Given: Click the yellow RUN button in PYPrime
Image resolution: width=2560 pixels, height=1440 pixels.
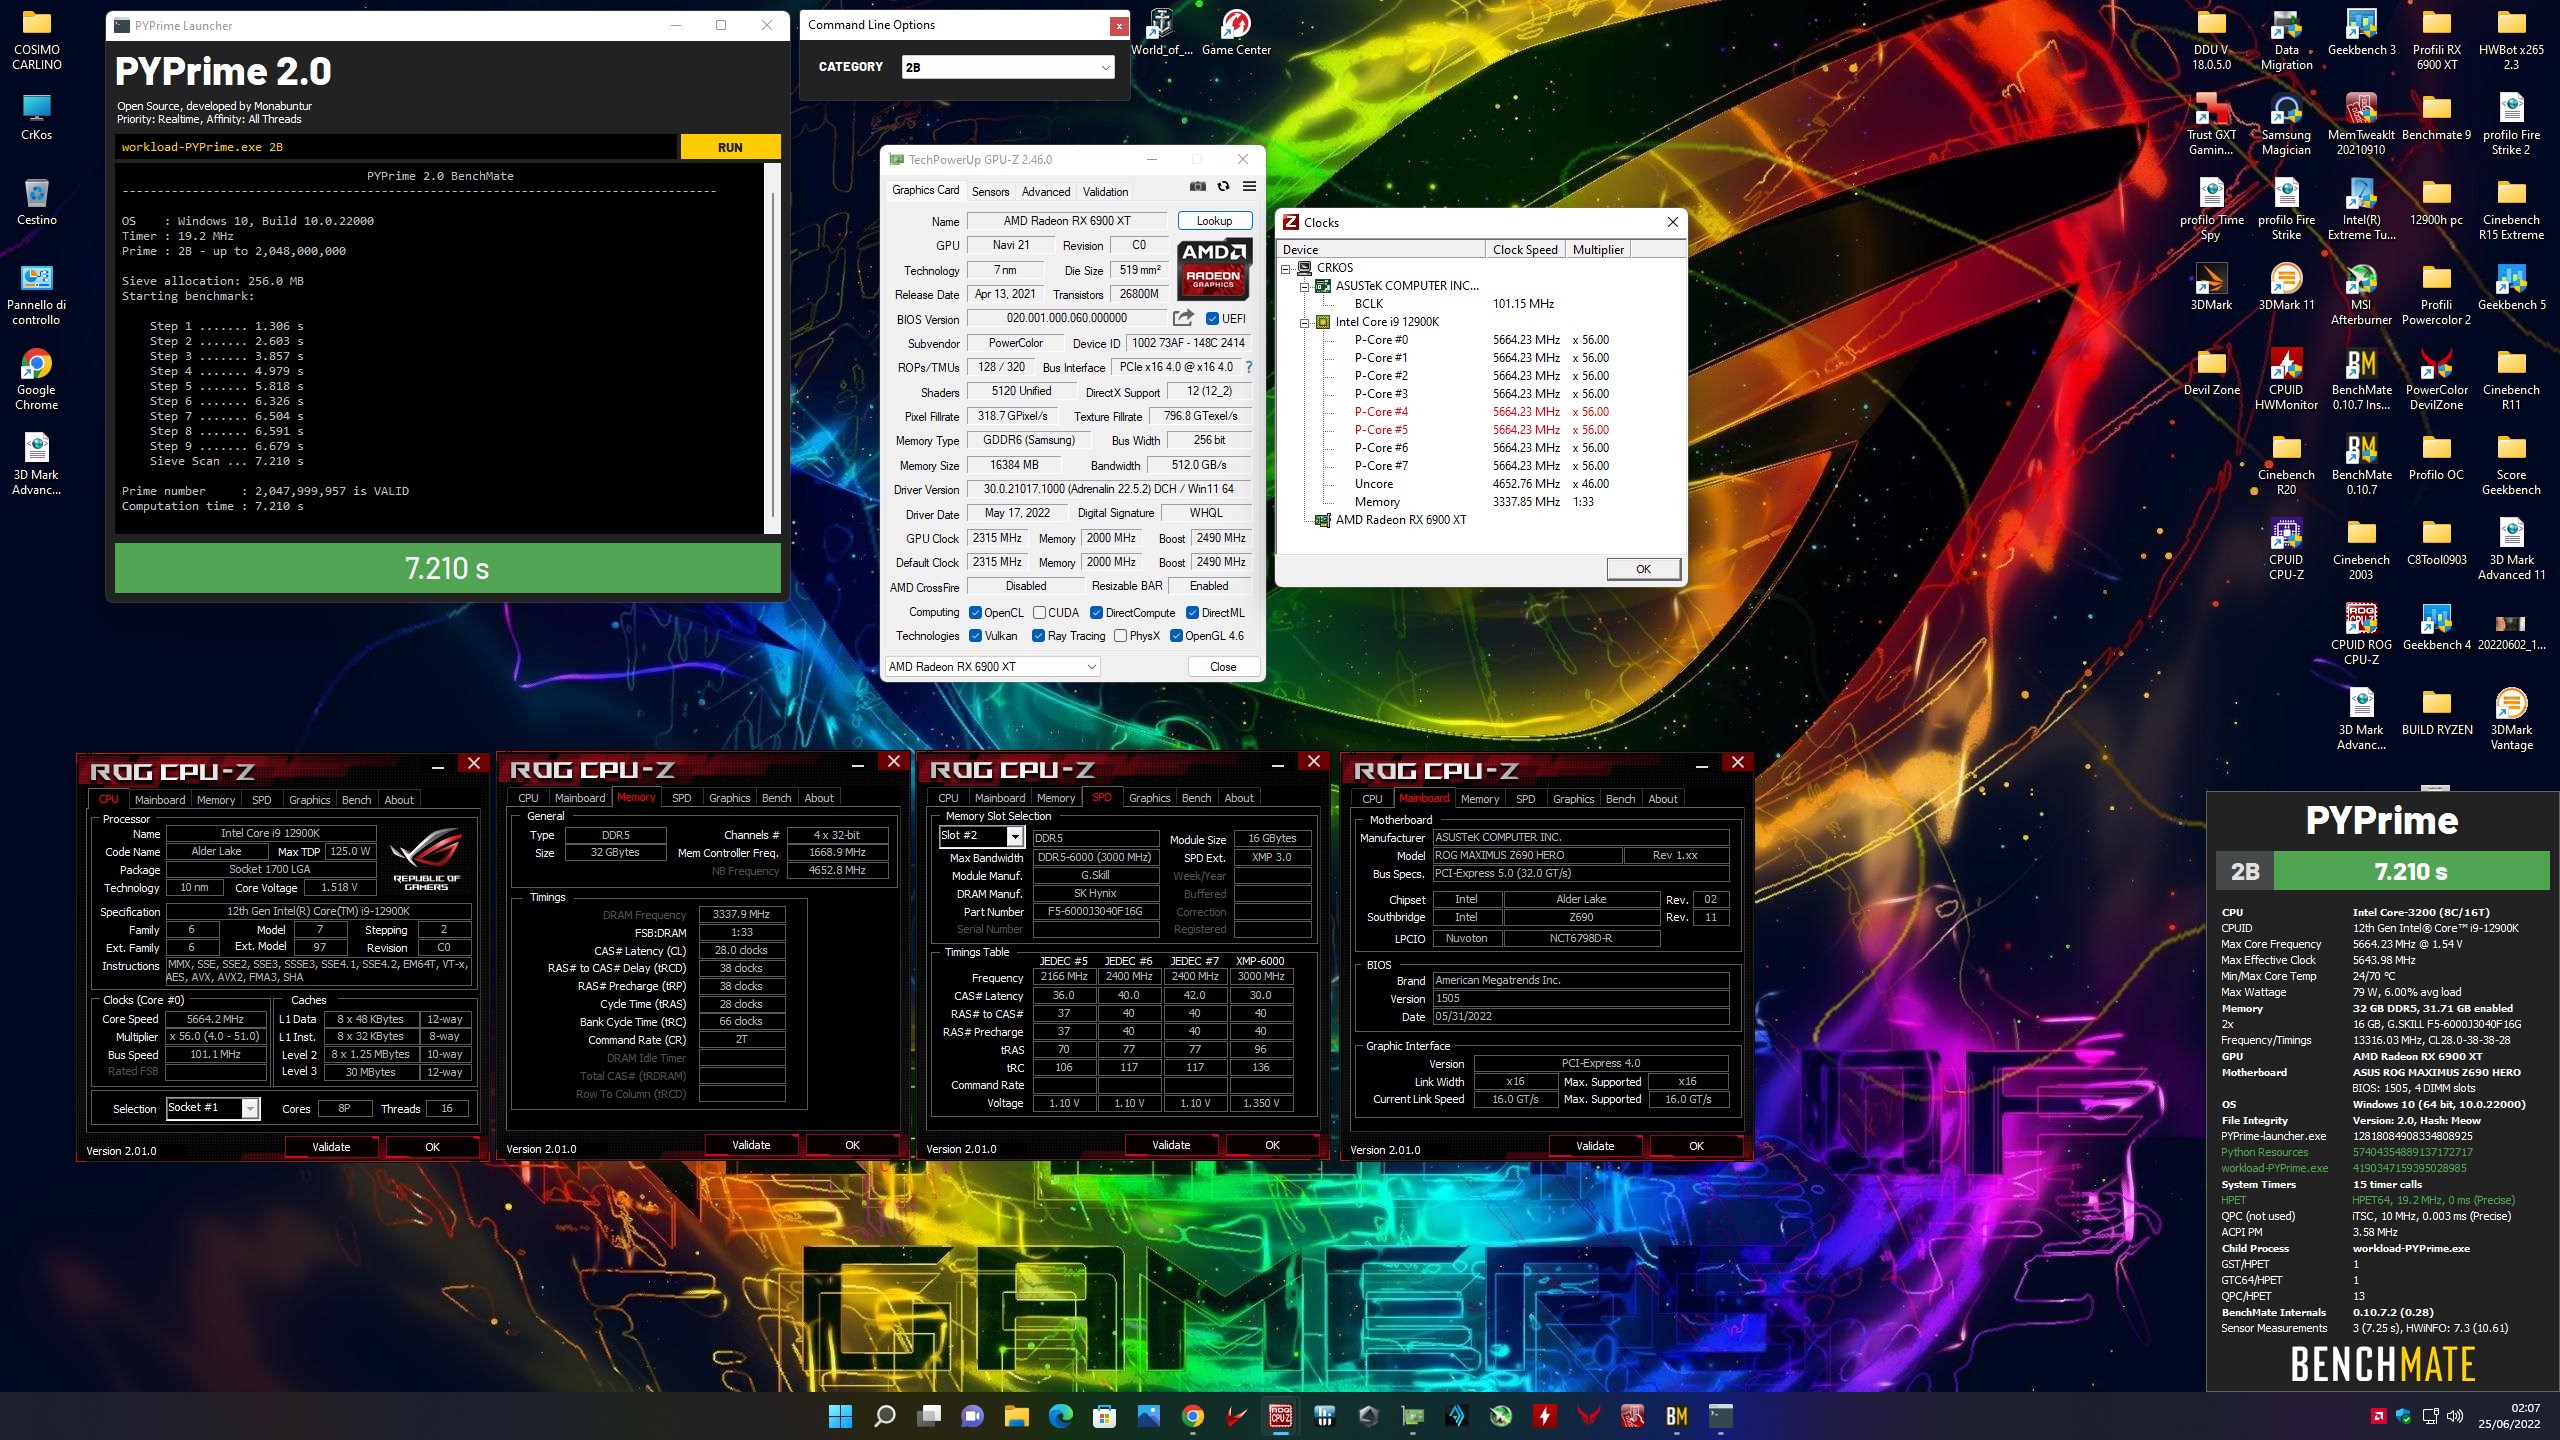Looking at the screenshot, I should (x=730, y=147).
